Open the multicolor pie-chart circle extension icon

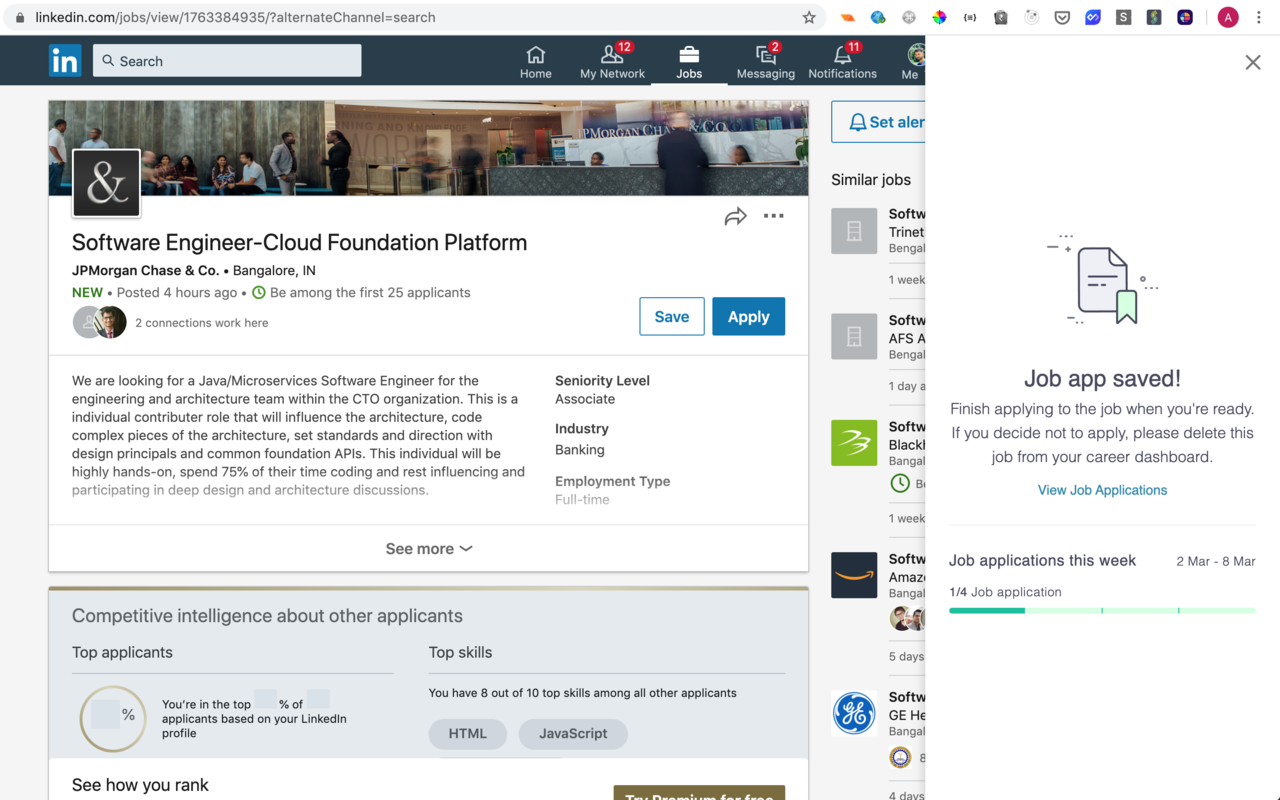pos(1185,17)
